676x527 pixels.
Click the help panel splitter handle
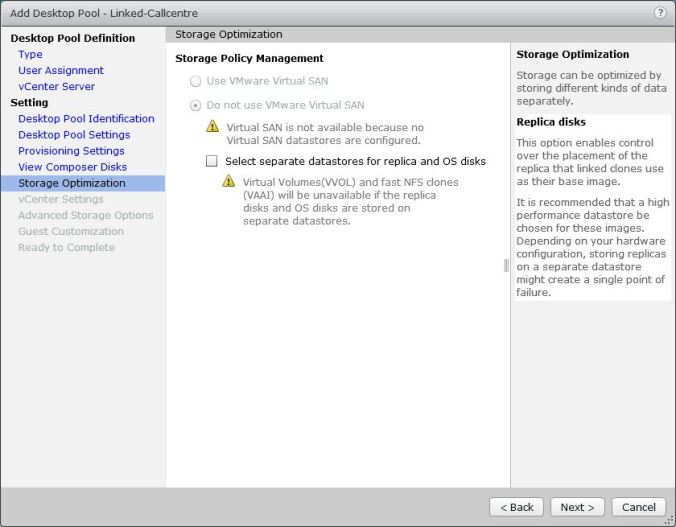(506, 266)
